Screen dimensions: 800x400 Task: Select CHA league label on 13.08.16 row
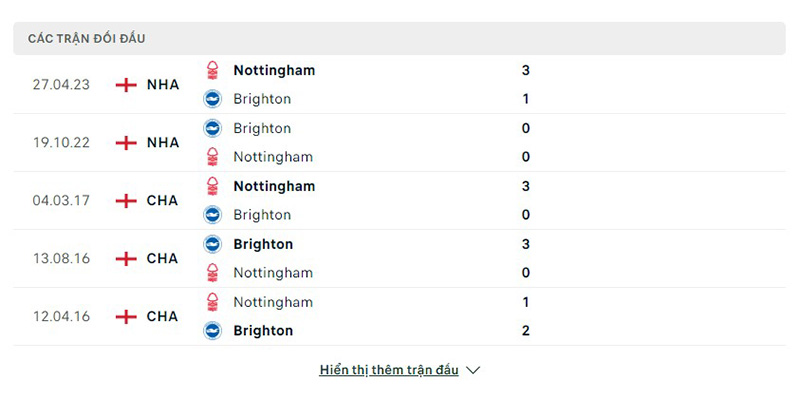162,259
